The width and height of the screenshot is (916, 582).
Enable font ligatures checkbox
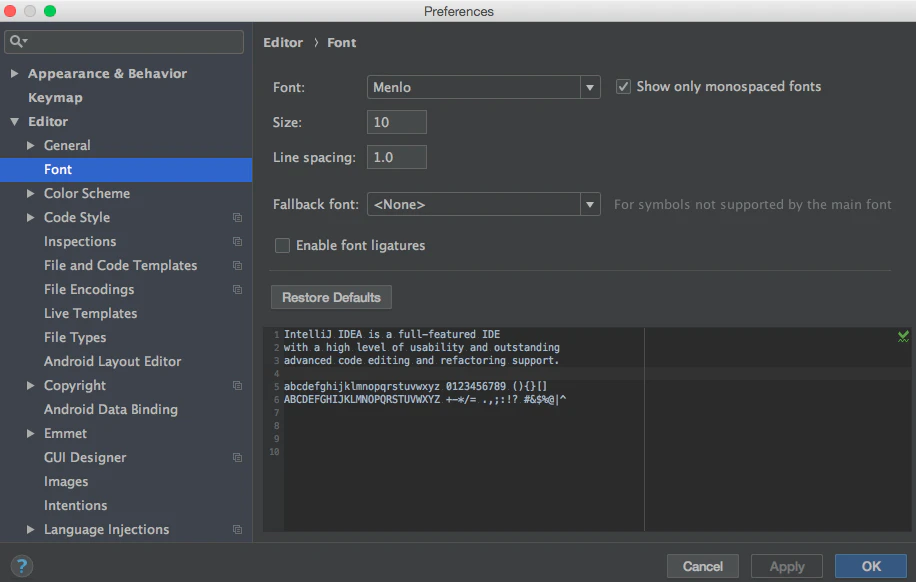point(282,245)
